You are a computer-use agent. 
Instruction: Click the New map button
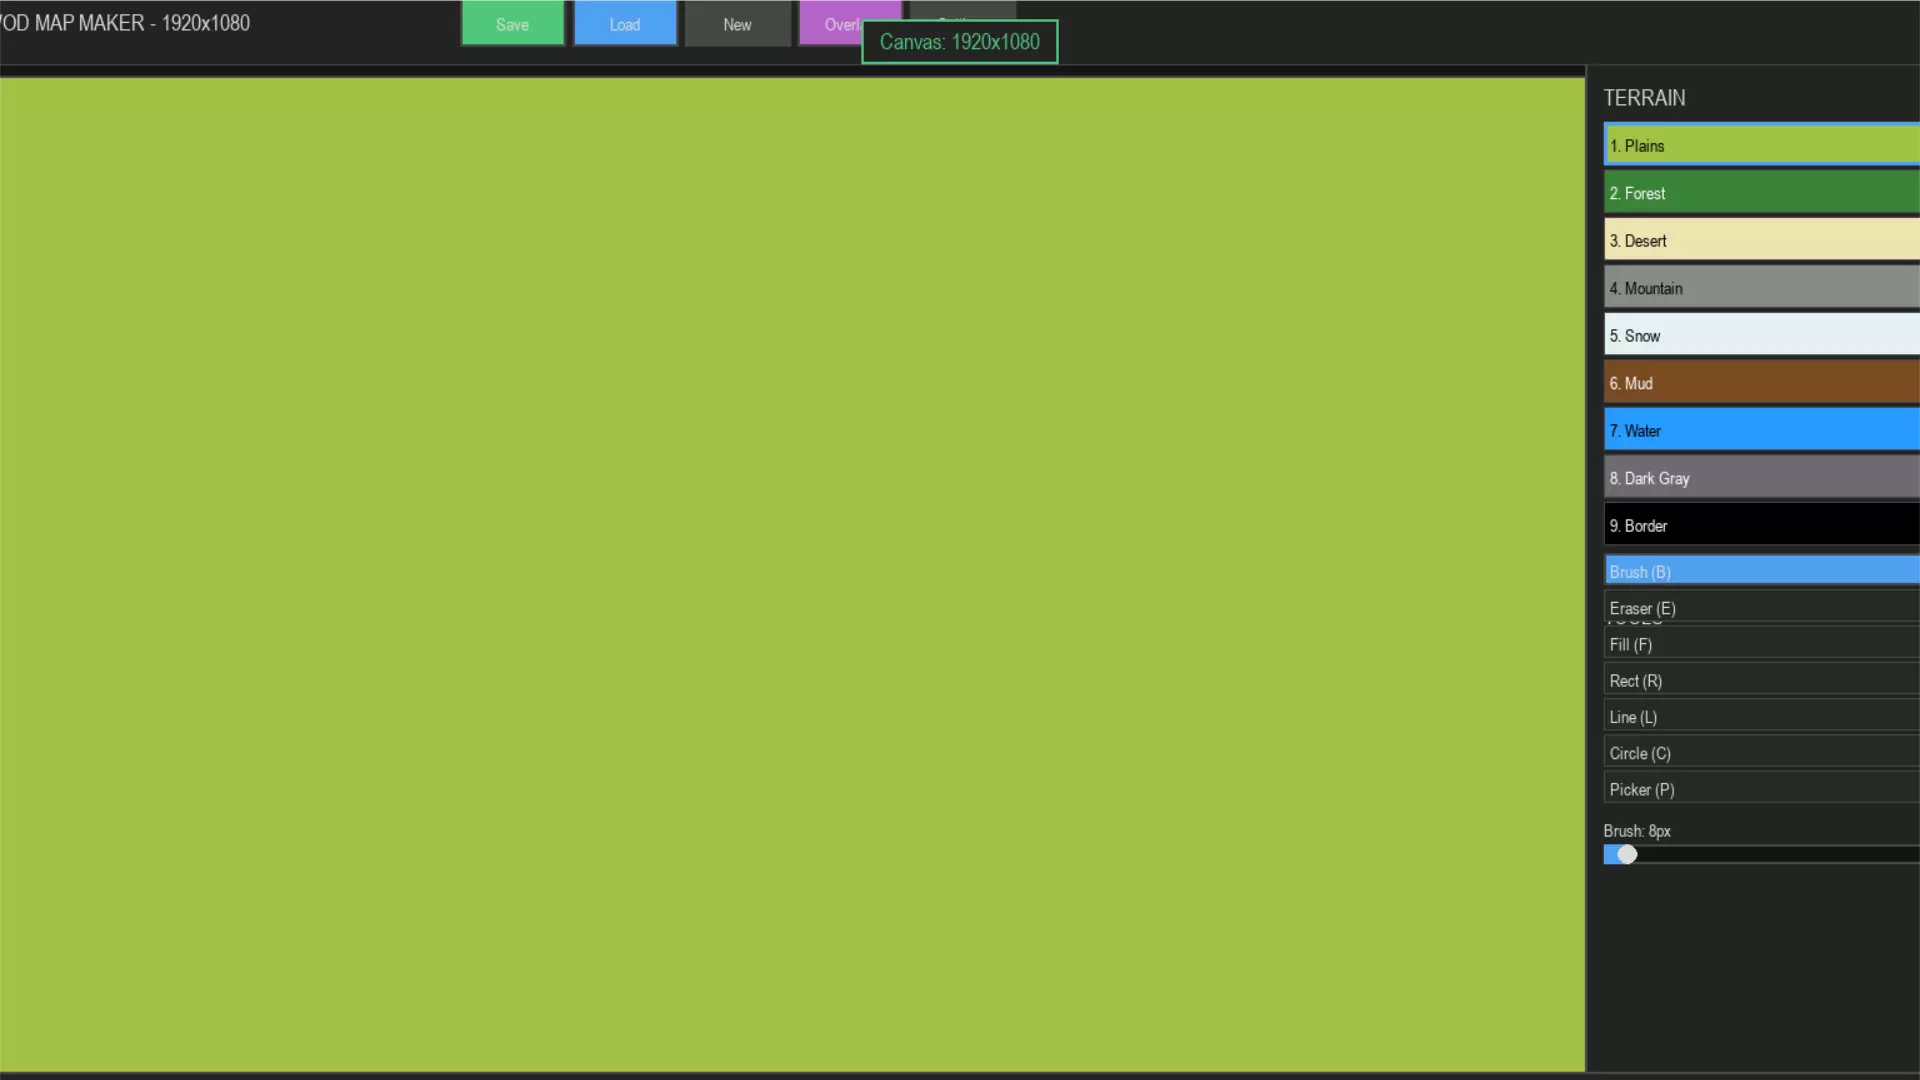tap(737, 24)
